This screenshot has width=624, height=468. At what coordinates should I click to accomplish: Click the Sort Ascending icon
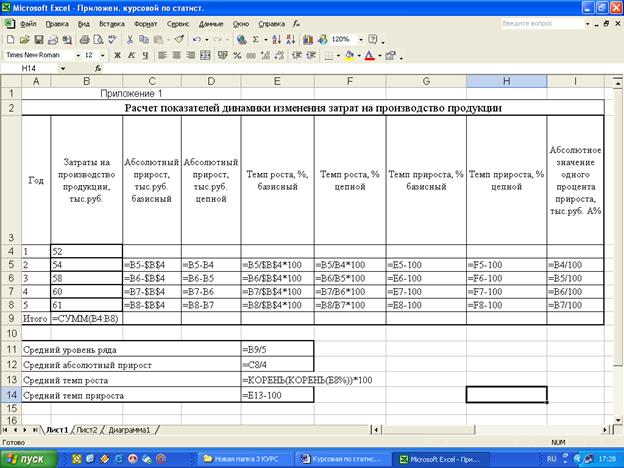(278, 39)
